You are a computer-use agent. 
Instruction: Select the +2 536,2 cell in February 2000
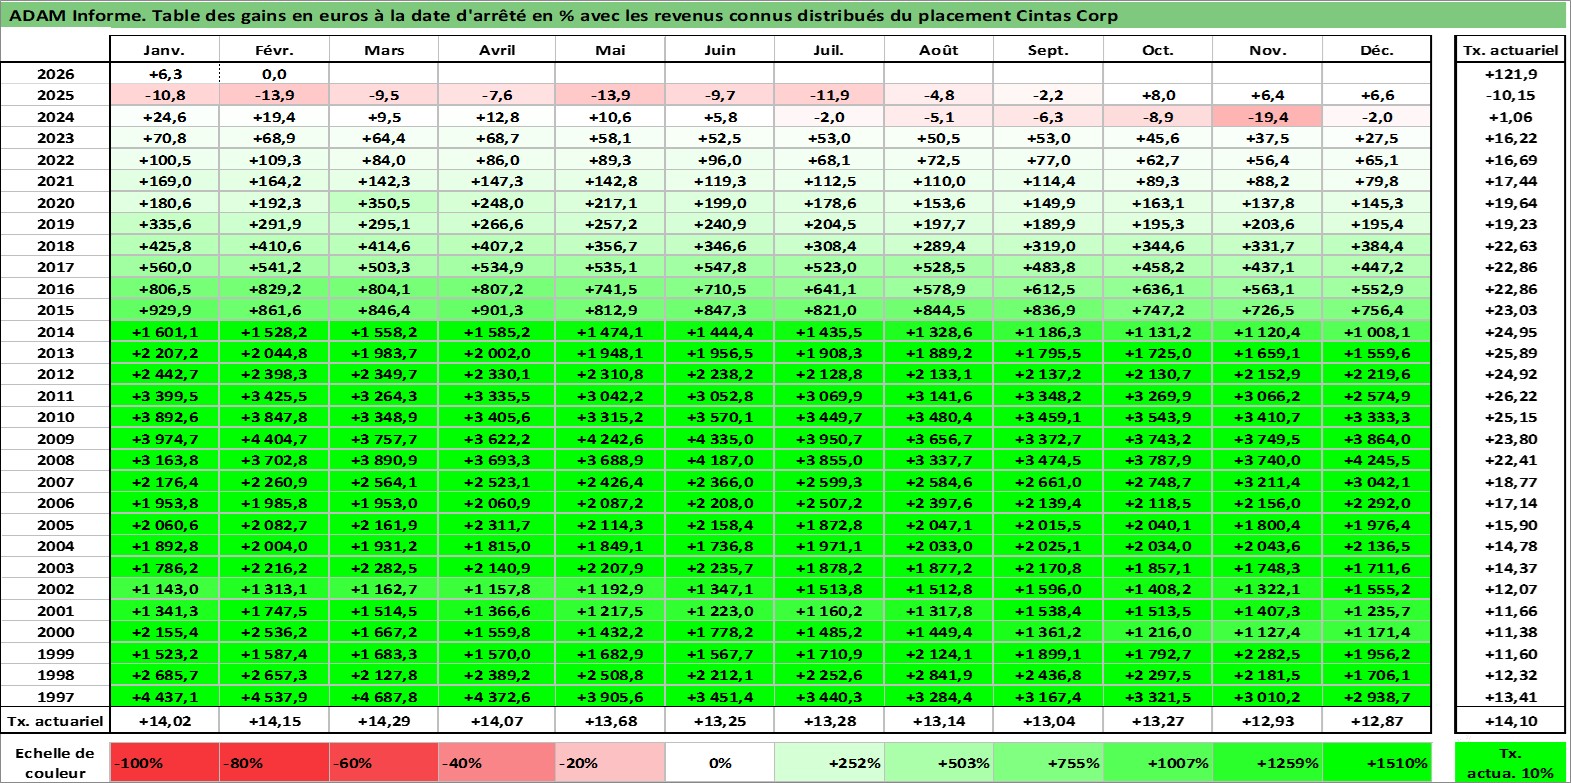pyautogui.click(x=274, y=632)
